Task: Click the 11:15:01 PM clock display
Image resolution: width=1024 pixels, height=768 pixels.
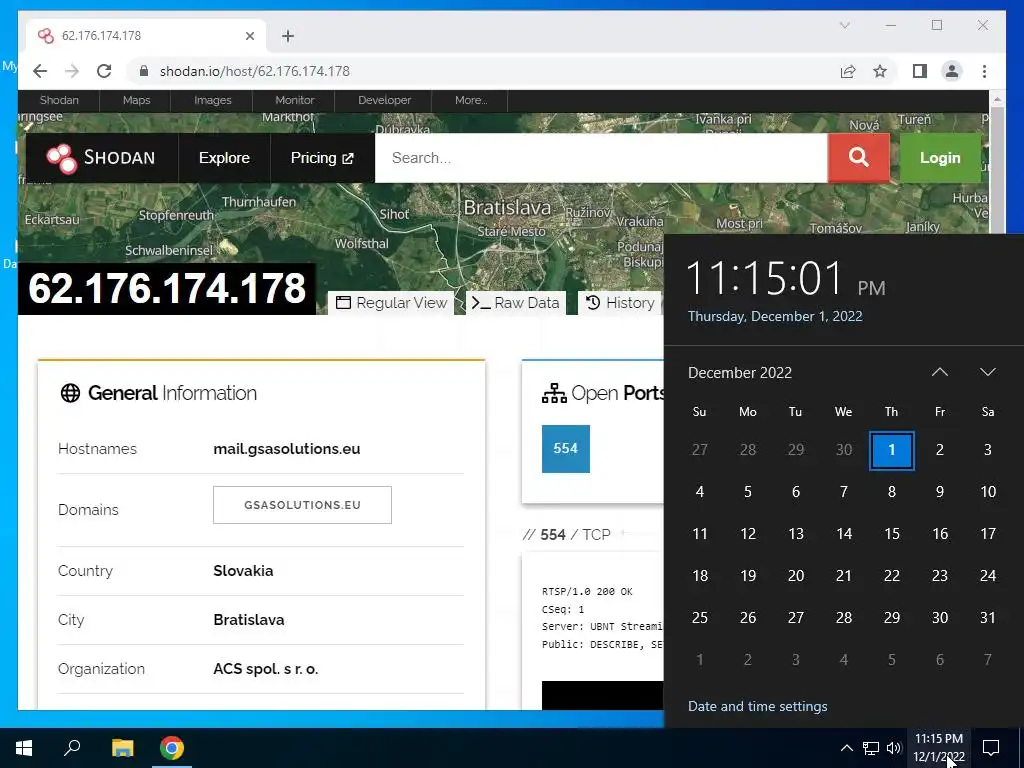Action: point(786,279)
